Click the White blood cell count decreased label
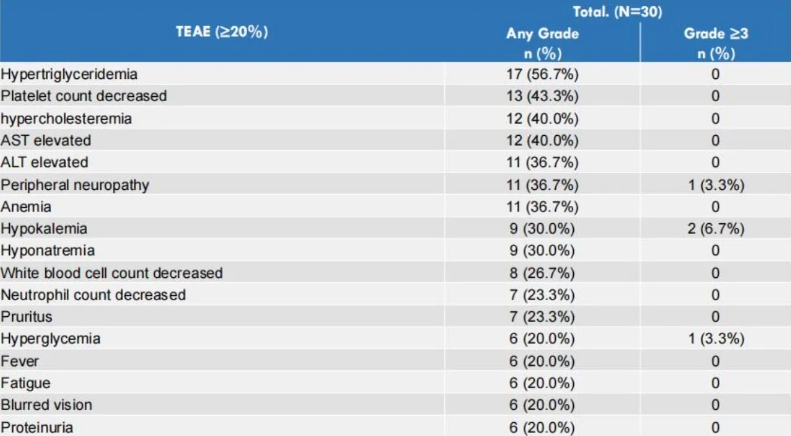Viewport: 791px width, 436px height. (112, 272)
